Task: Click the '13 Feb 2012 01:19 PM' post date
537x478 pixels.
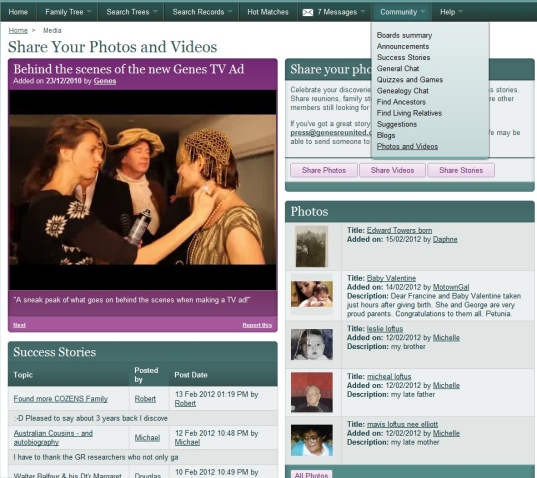Action: click(211, 394)
